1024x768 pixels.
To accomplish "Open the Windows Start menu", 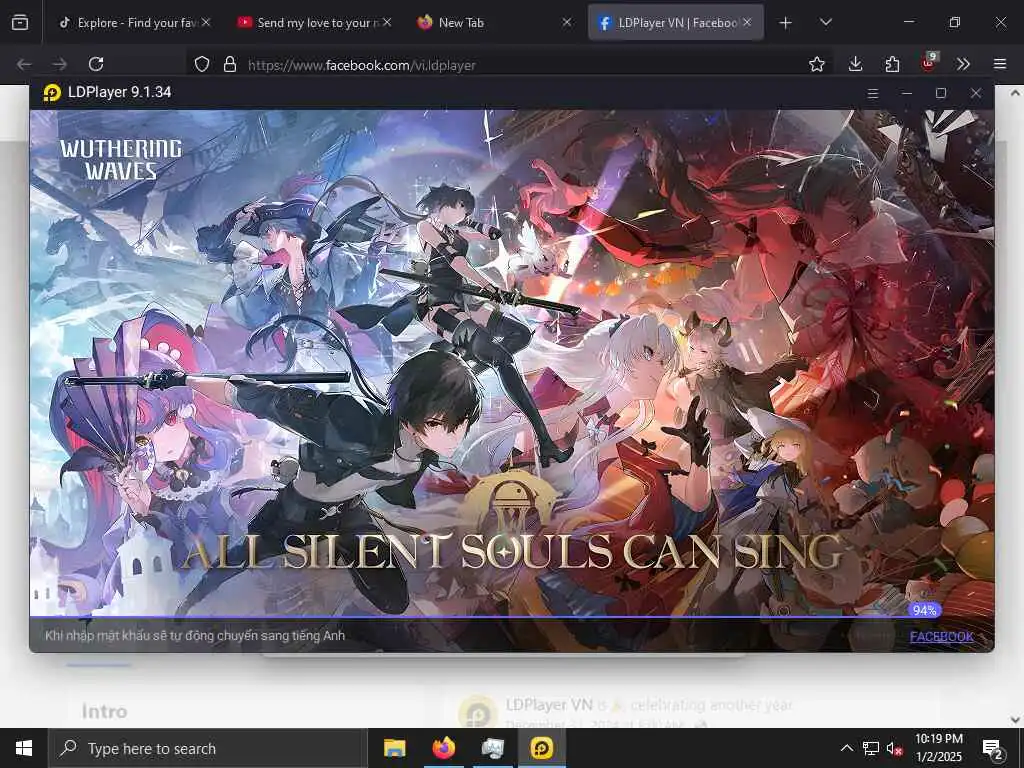I will [x=24, y=748].
